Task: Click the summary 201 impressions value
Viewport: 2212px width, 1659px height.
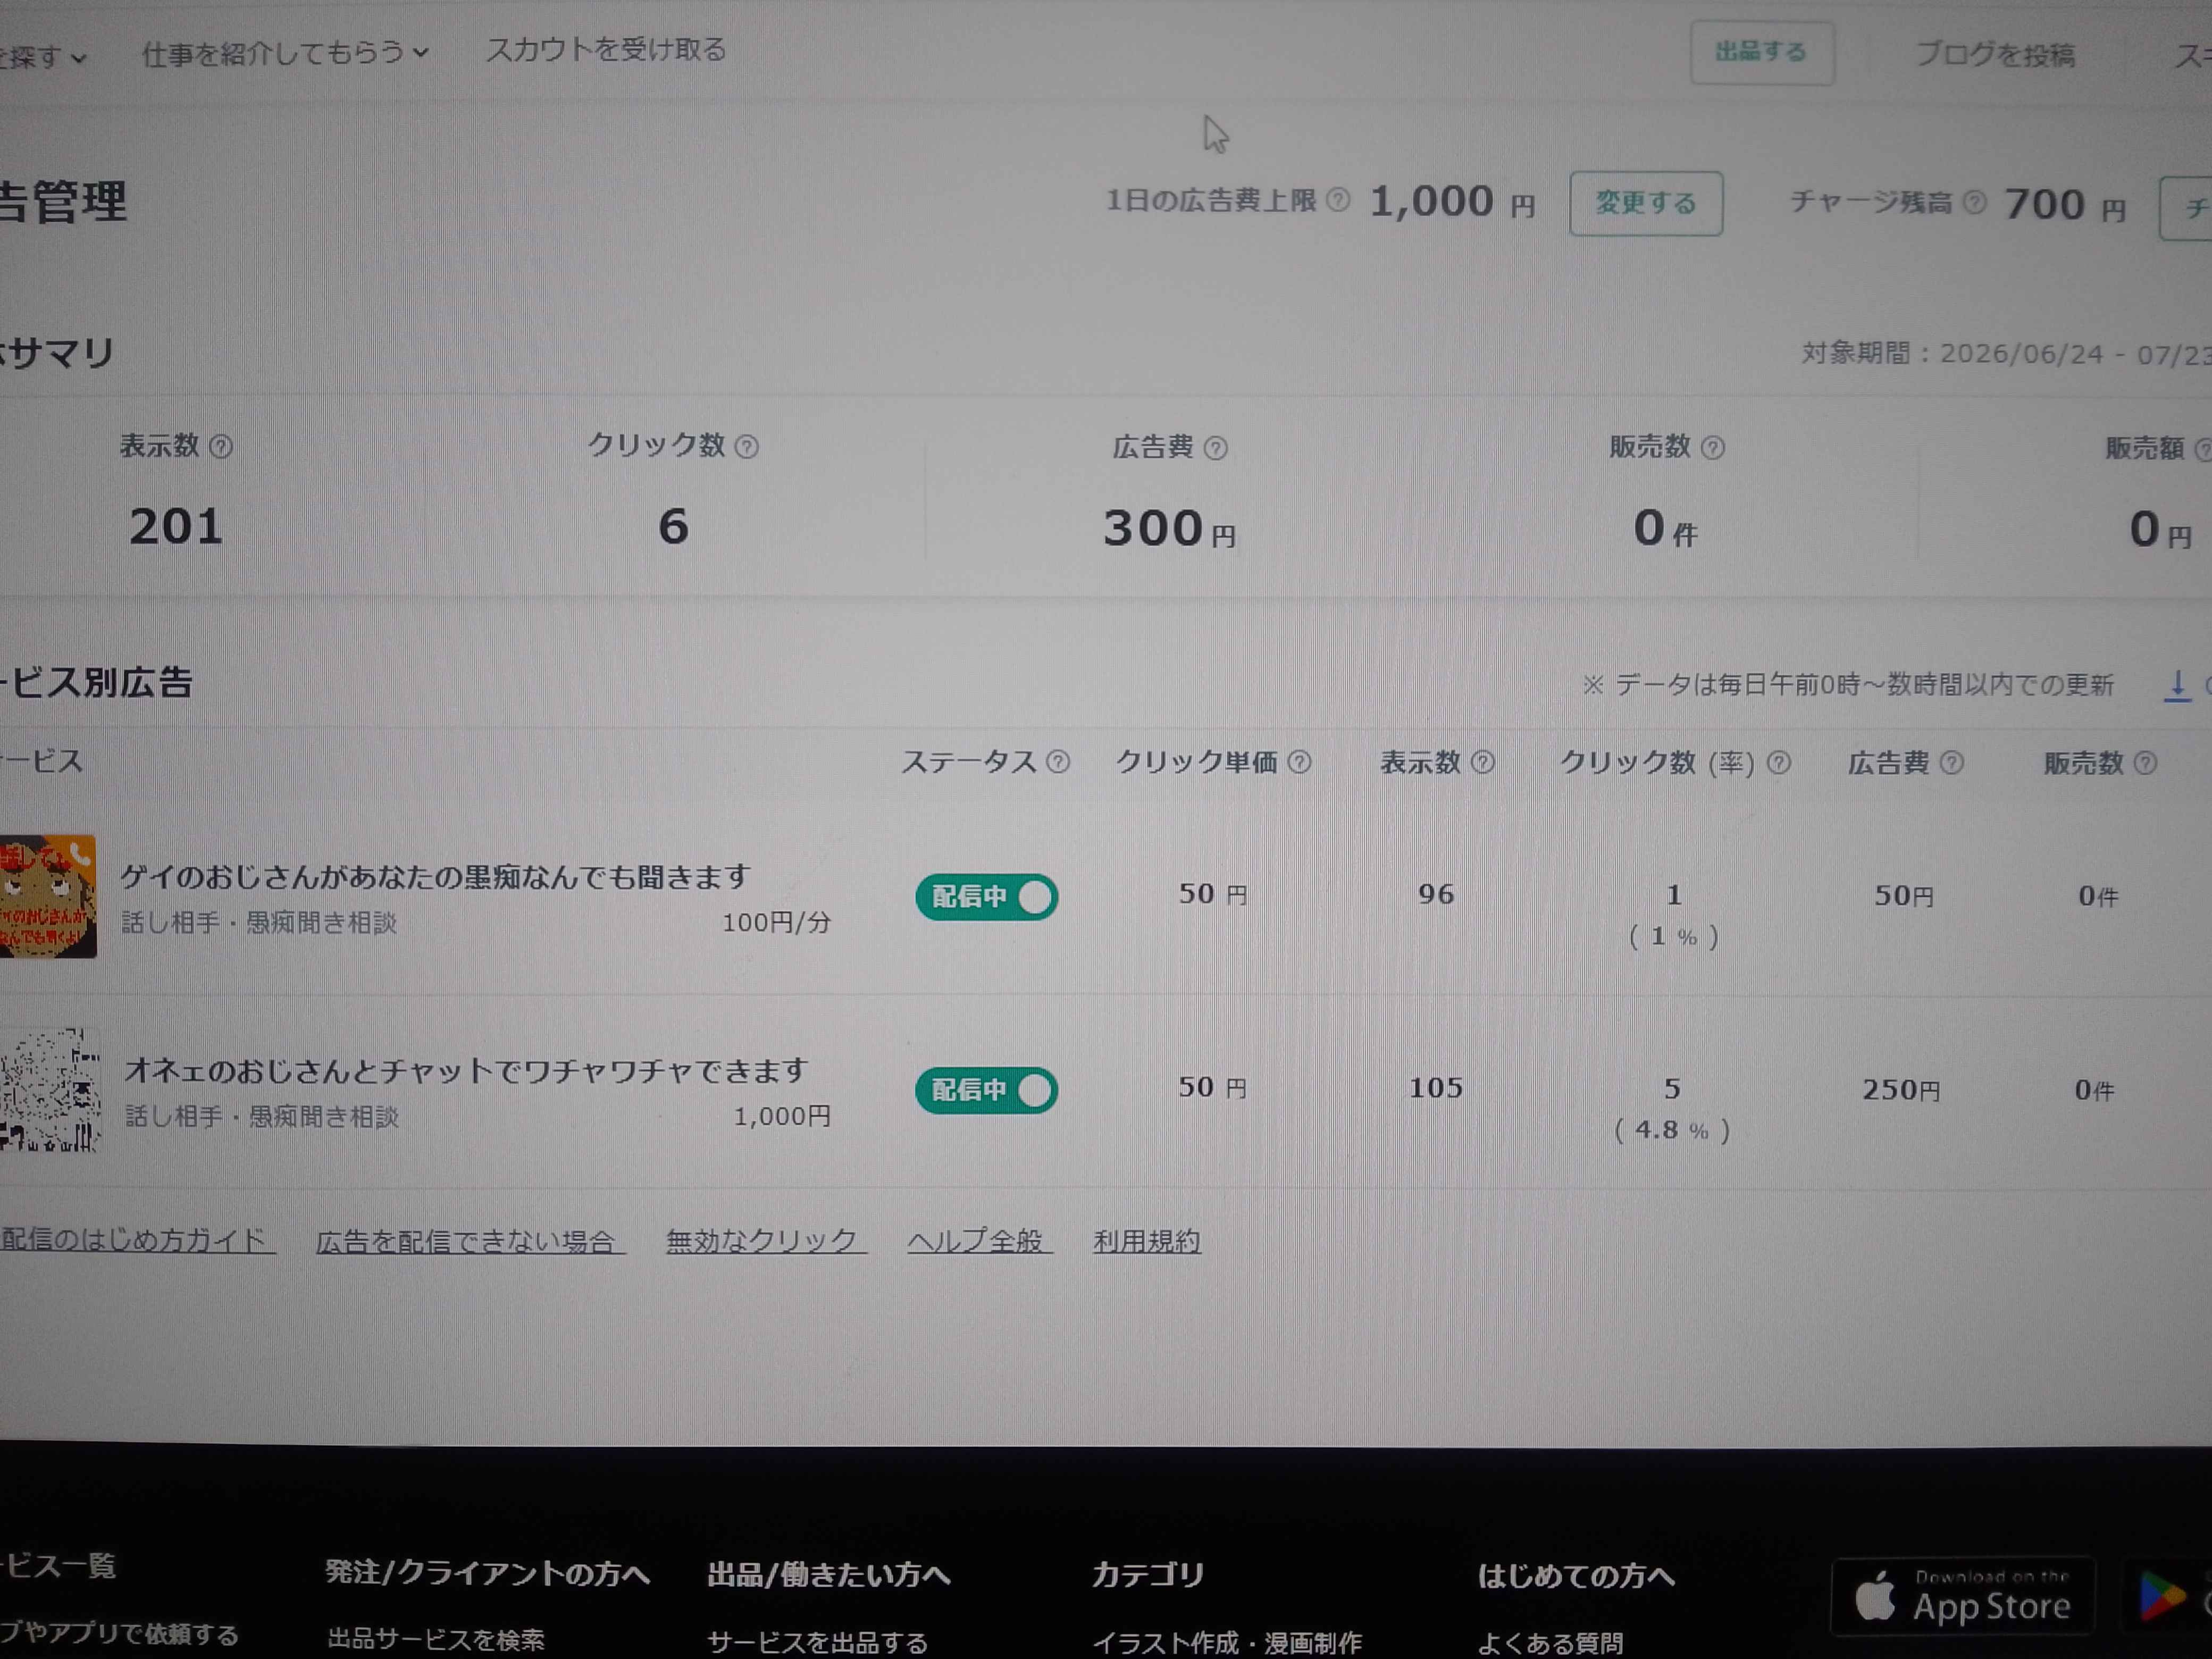Action: pos(176,526)
